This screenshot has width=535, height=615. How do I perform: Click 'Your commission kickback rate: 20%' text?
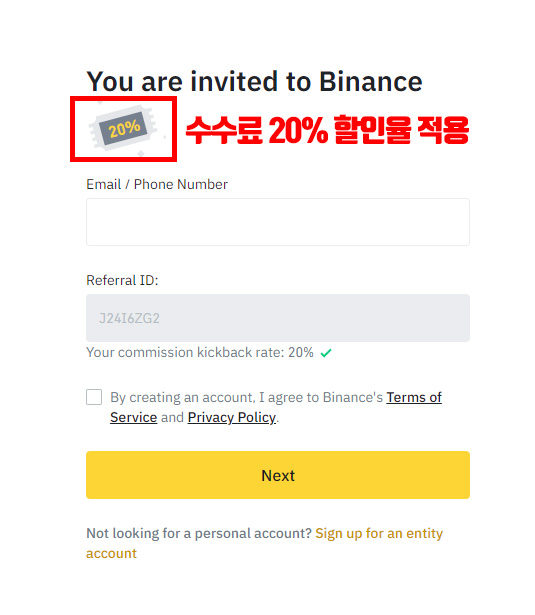click(x=200, y=353)
